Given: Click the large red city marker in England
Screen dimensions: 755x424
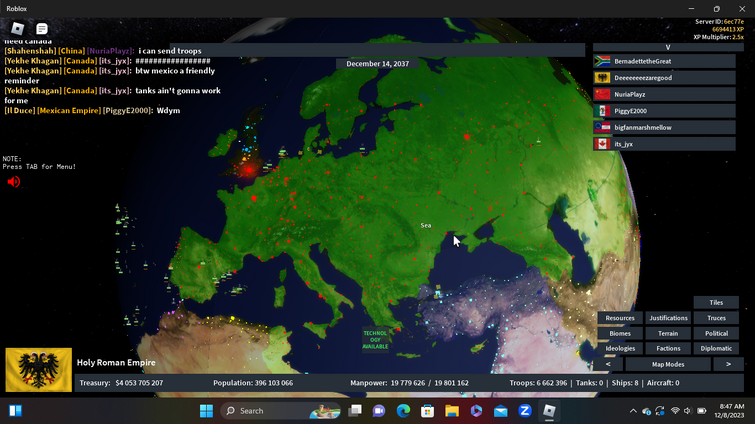Looking at the screenshot, I should [x=249, y=169].
